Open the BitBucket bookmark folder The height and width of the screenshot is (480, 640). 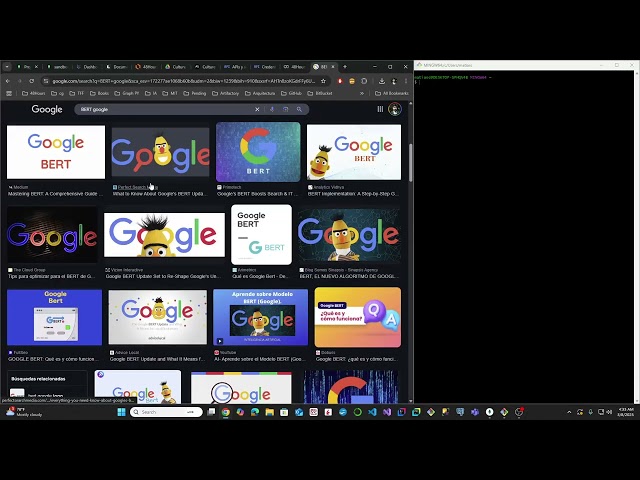pyautogui.click(x=320, y=93)
